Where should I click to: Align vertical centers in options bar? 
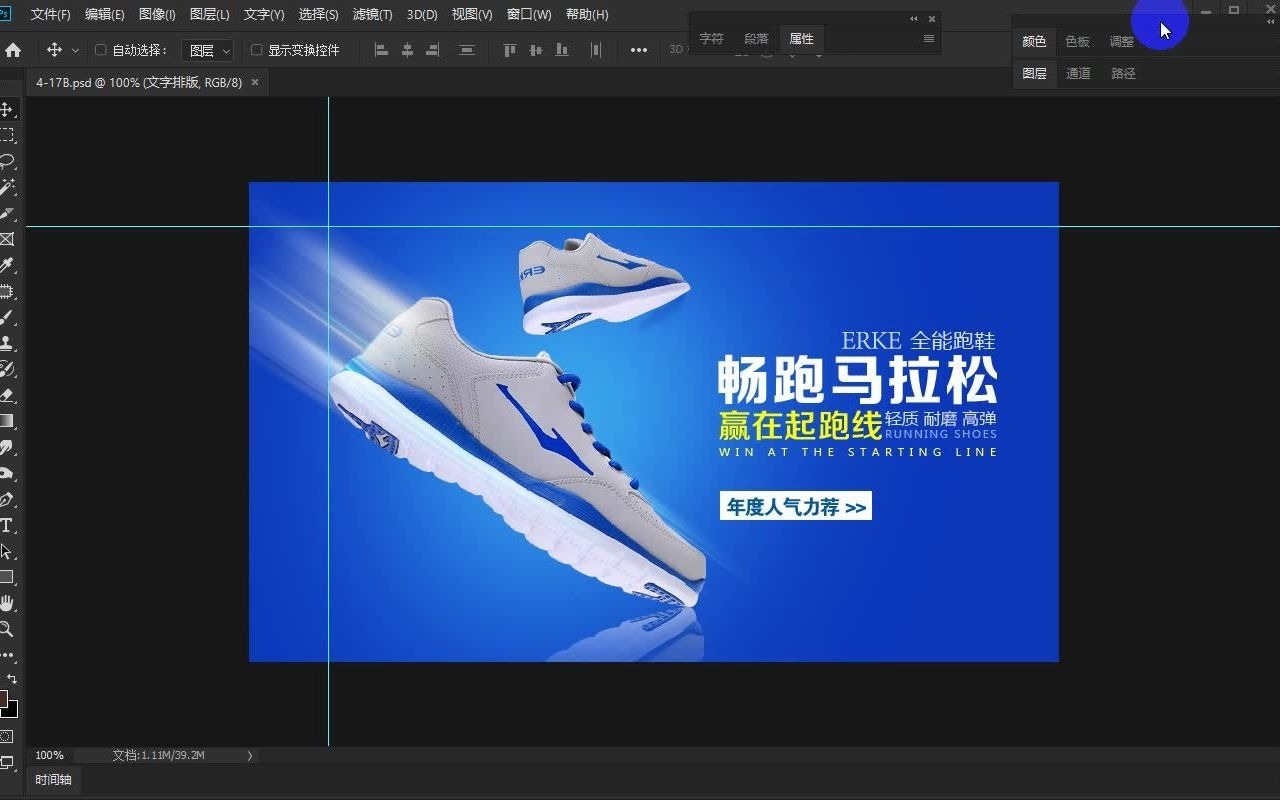536,50
